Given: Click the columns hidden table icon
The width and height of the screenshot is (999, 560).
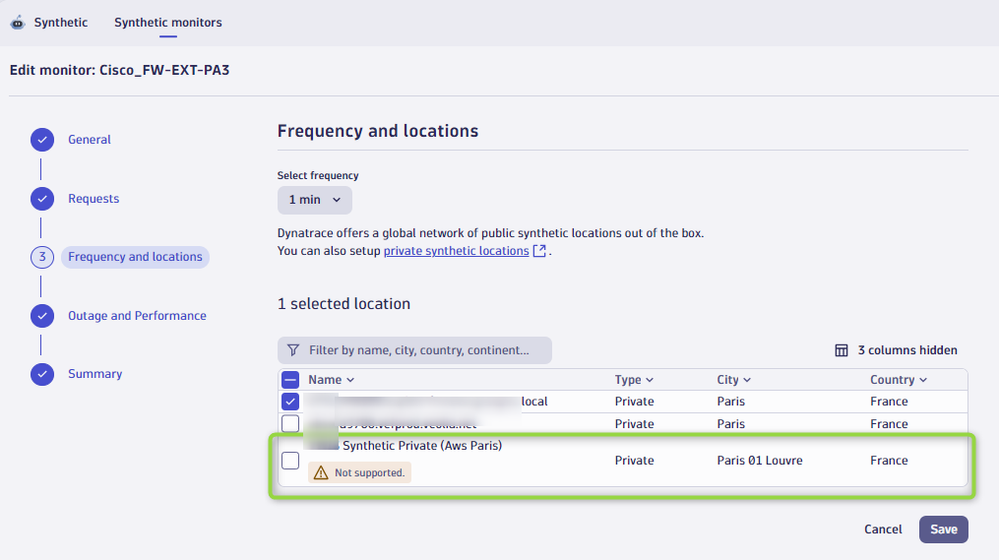Looking at the screenshot, I should tap(841, 351).
